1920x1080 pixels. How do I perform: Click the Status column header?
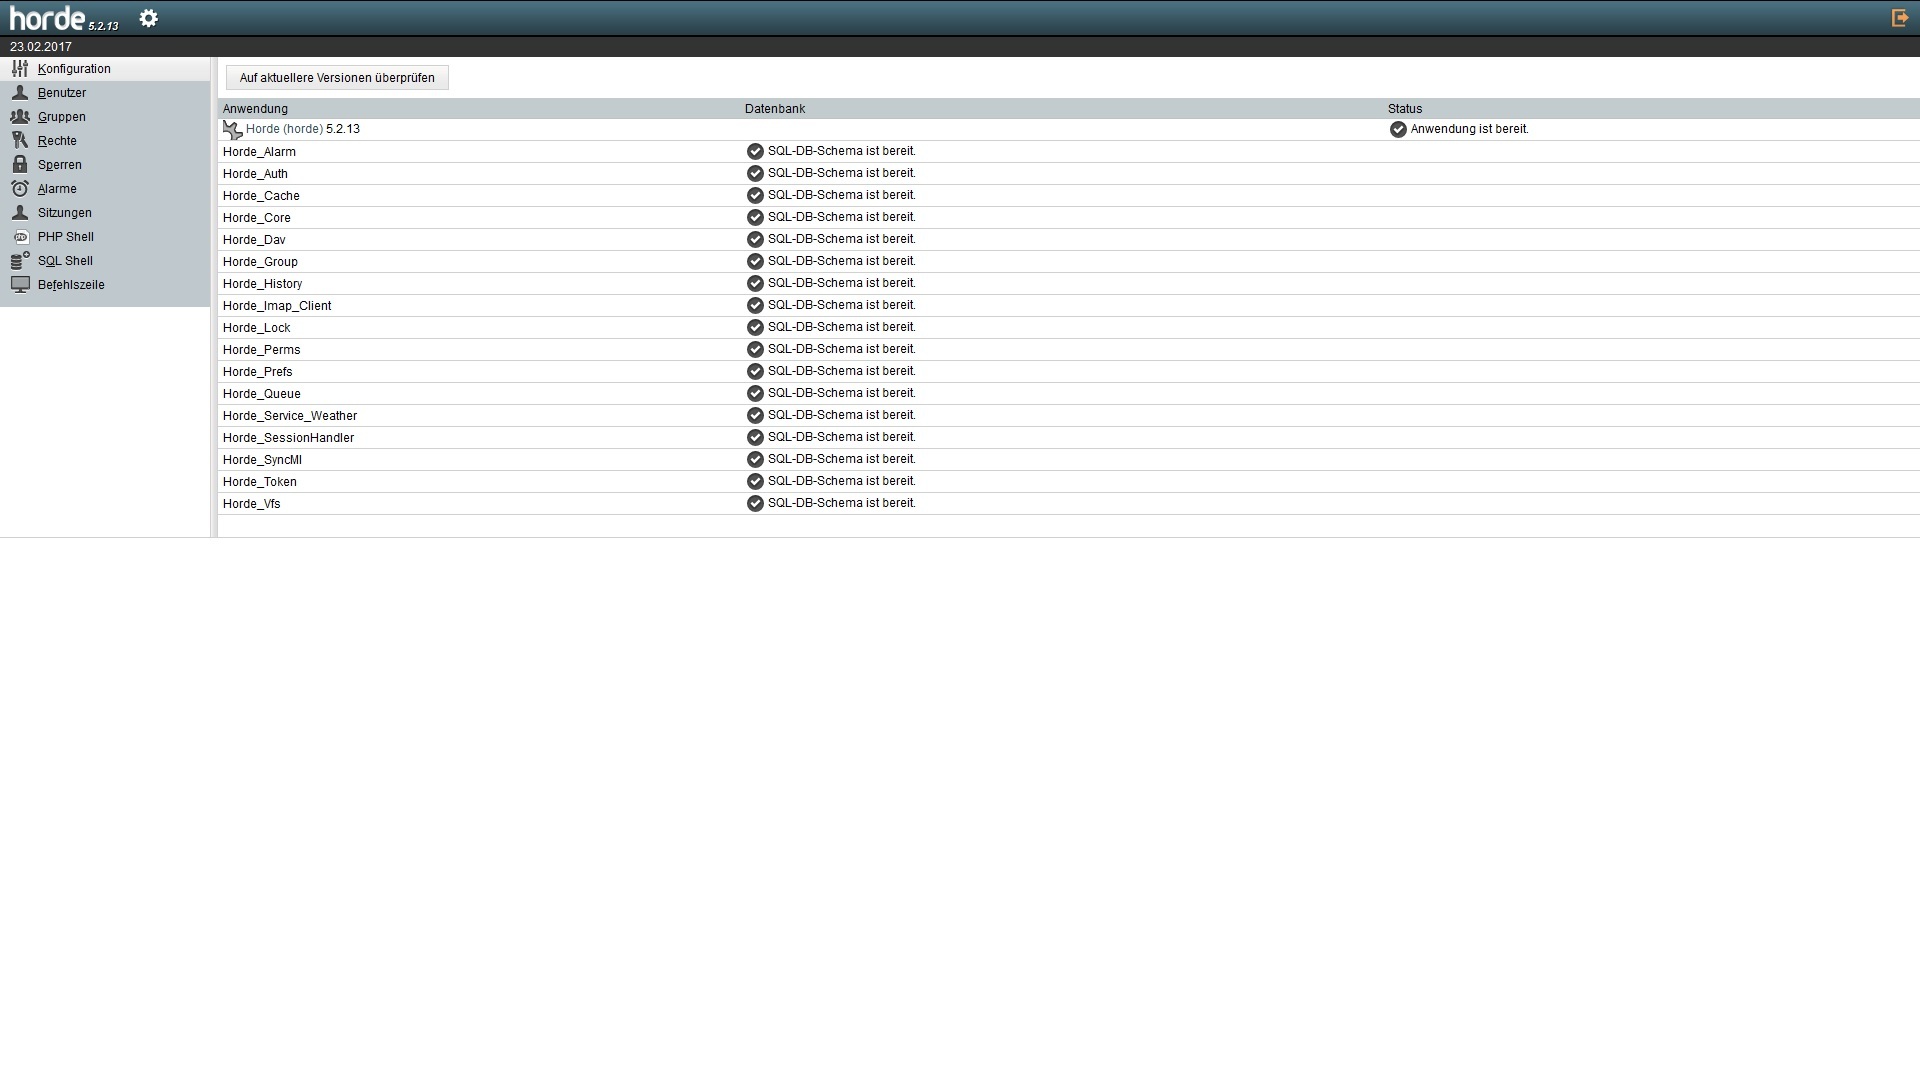(1405, 109)
